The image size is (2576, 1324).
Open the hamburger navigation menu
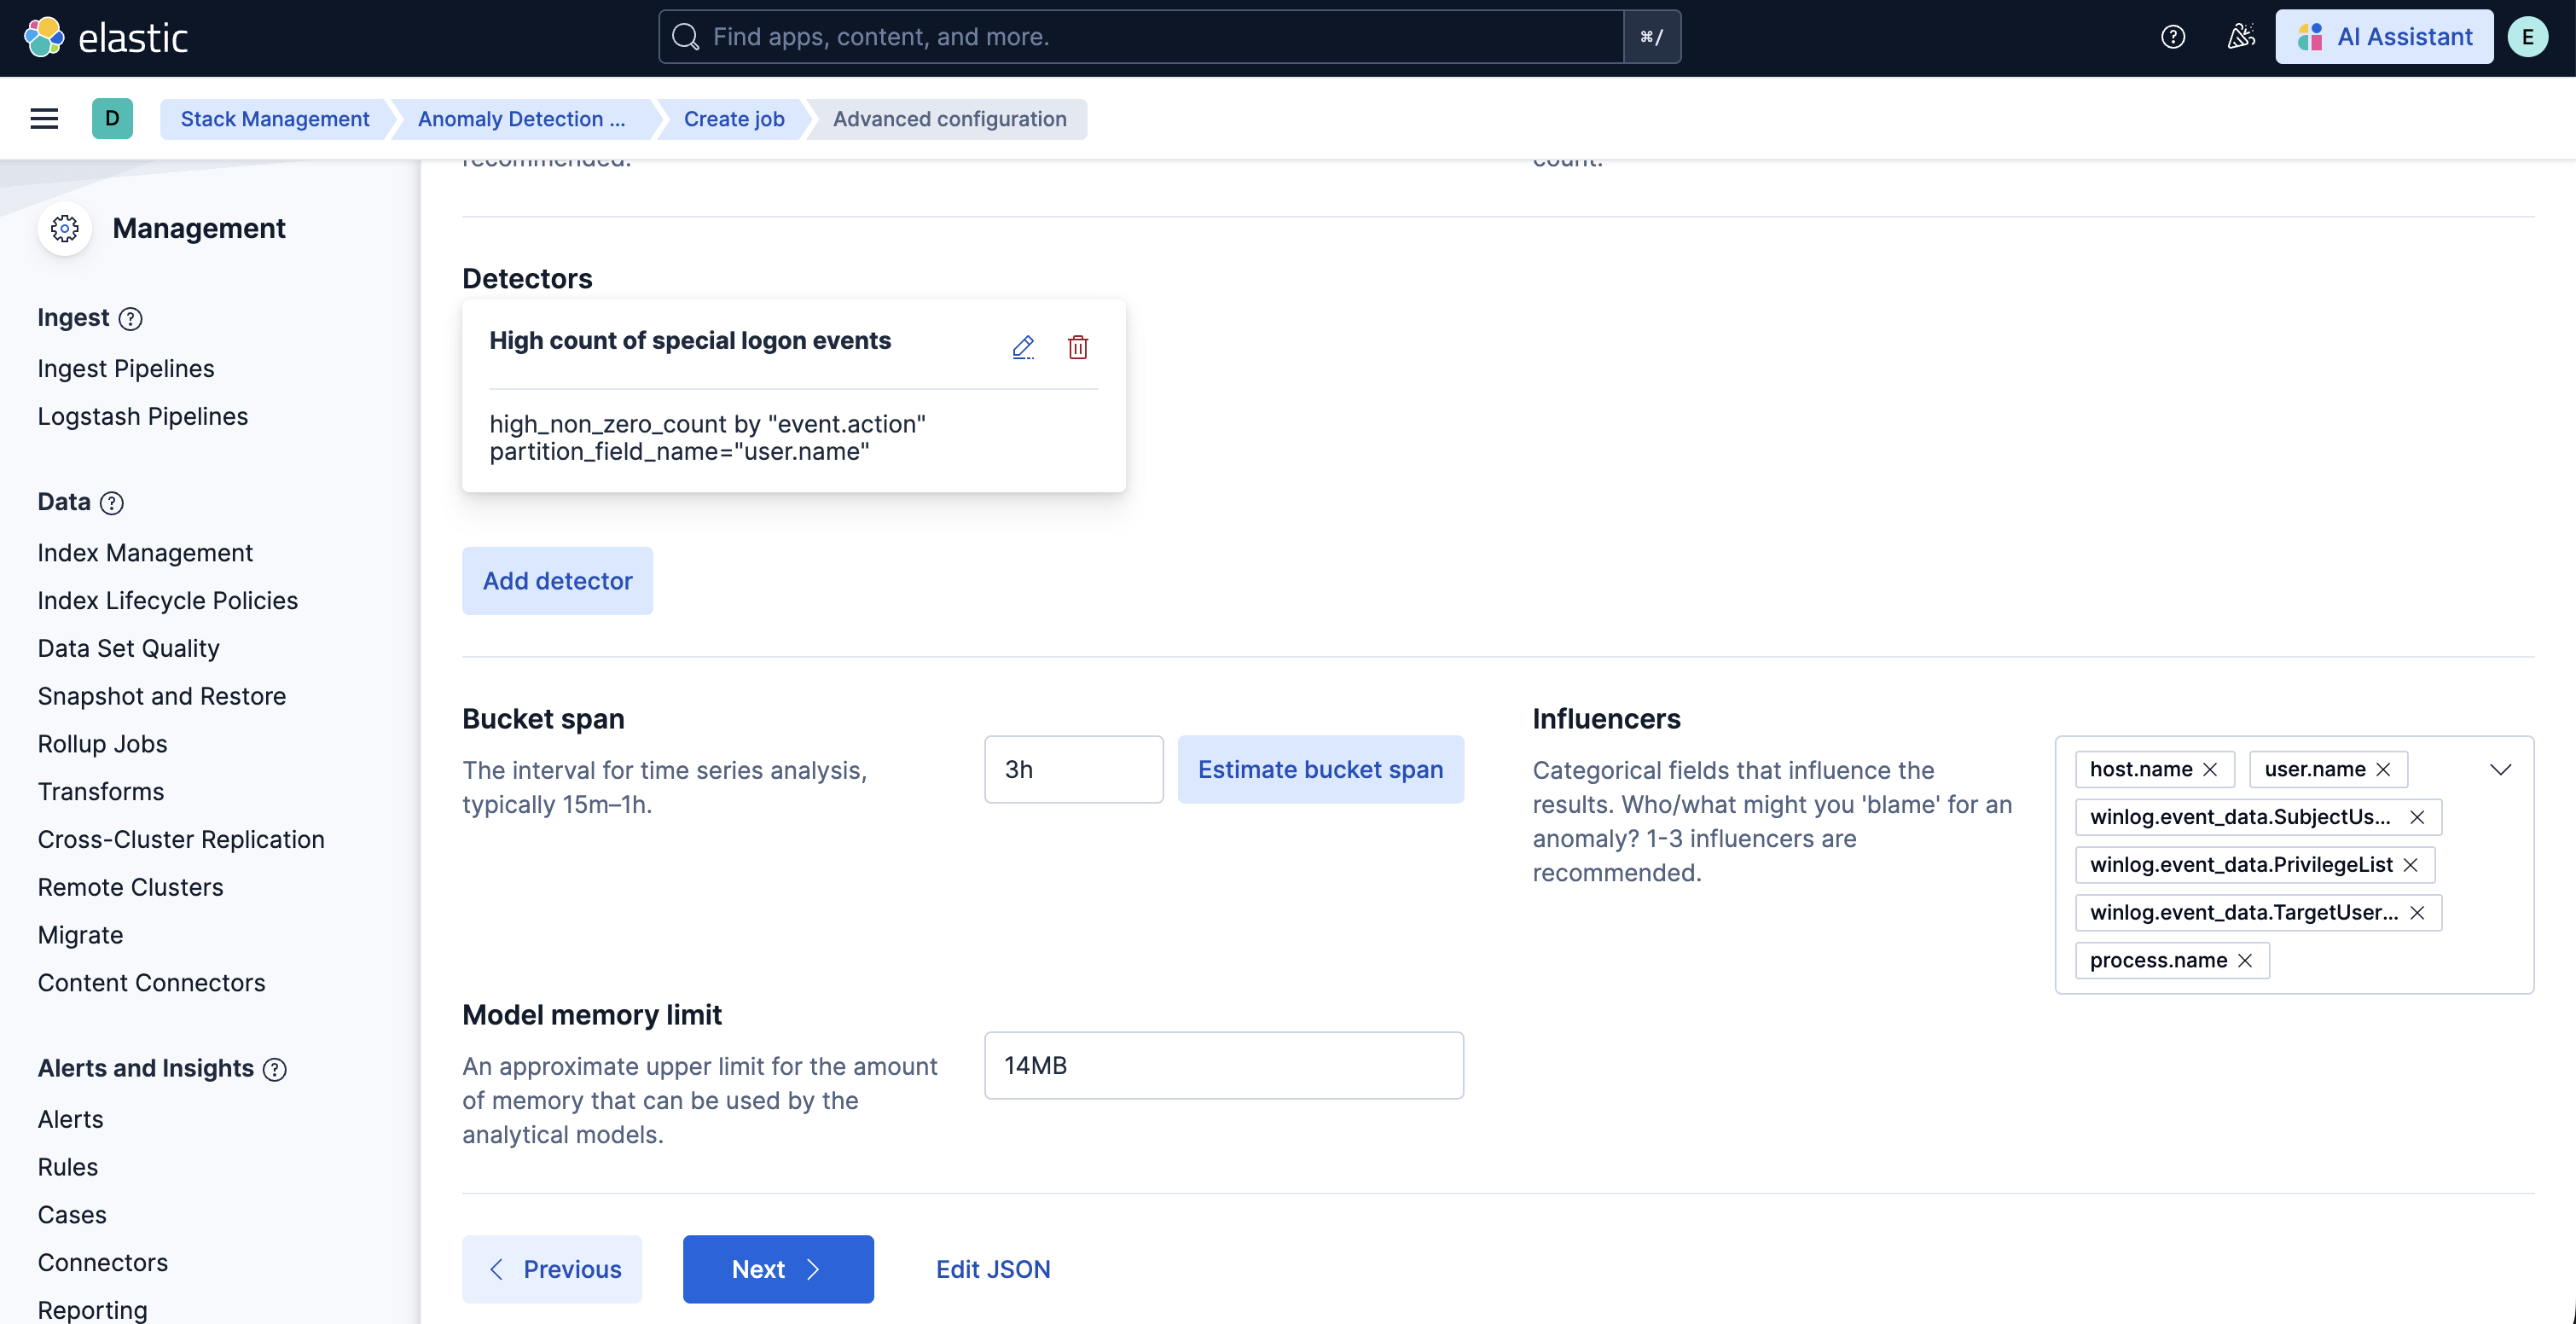pos(43,117)
